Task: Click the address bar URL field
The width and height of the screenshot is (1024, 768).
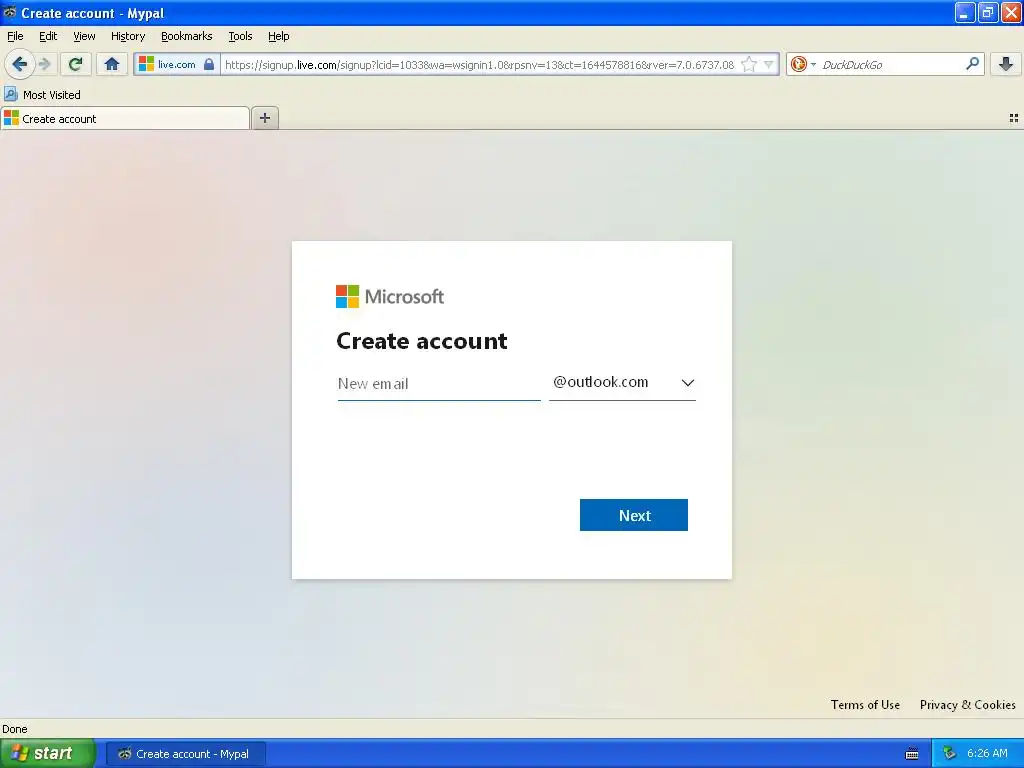Action: [x=479, y=64]
